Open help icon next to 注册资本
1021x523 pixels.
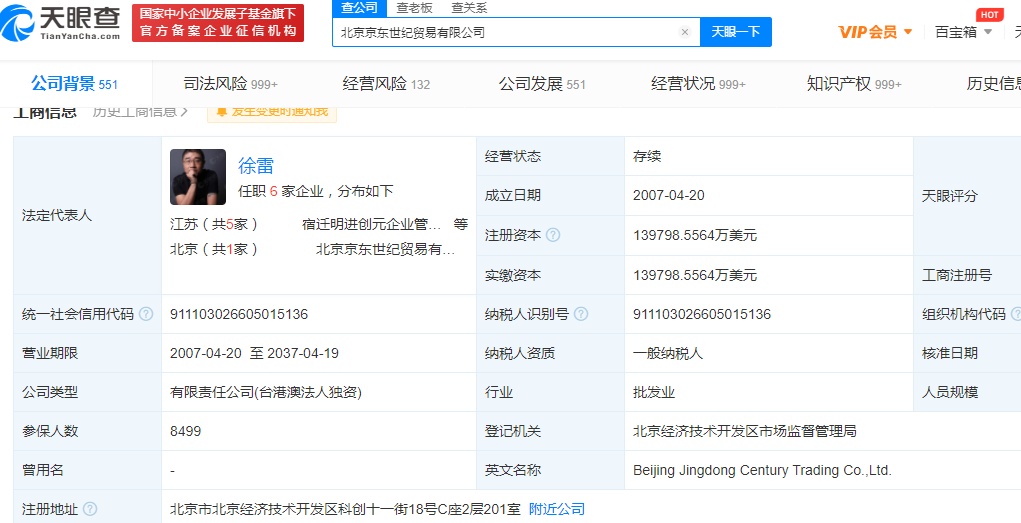[553, 235]
